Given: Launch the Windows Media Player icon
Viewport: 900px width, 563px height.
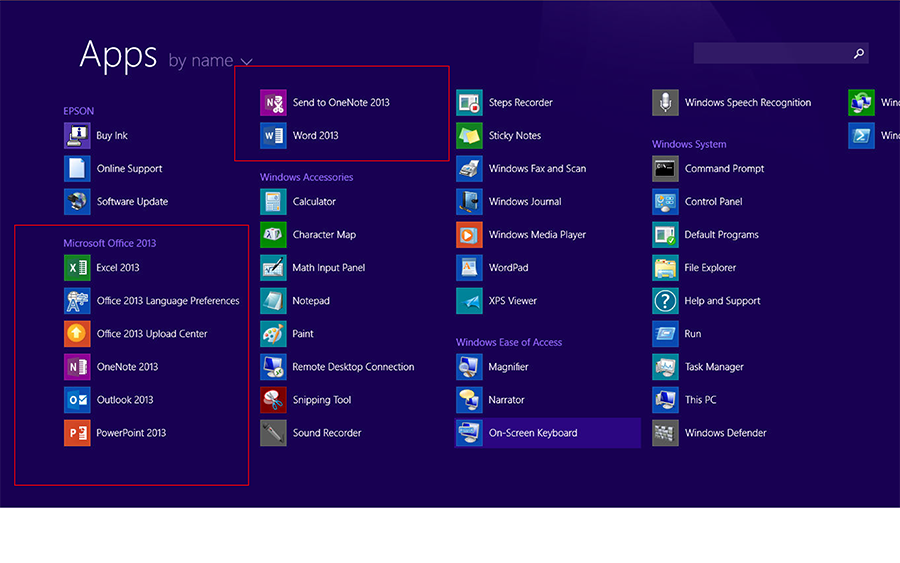Looking at the screenshot, I should (470, 235).
